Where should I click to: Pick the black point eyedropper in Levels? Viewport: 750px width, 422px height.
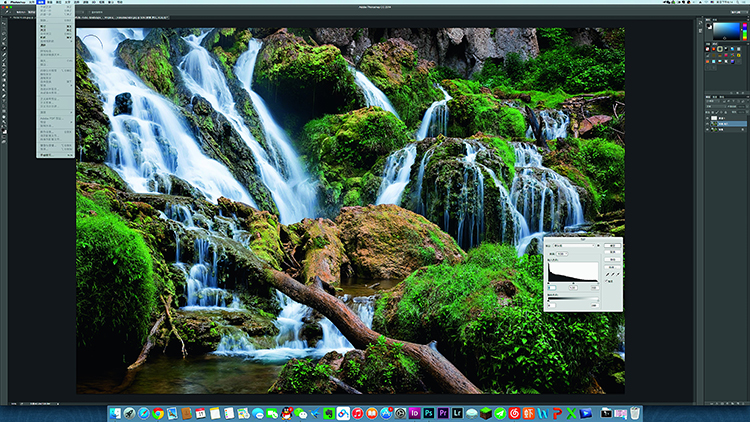tap(609, 273)
